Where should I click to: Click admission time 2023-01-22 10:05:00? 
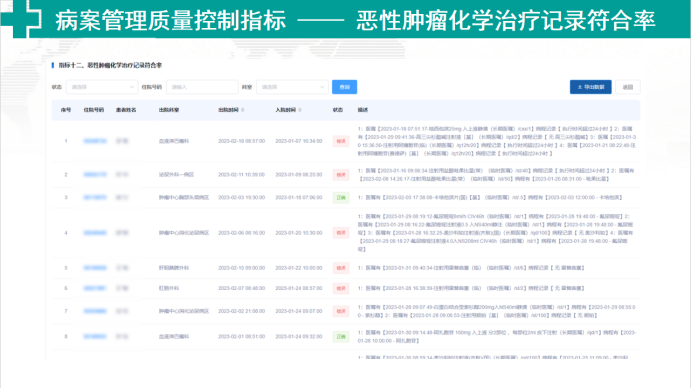point(299,268)
